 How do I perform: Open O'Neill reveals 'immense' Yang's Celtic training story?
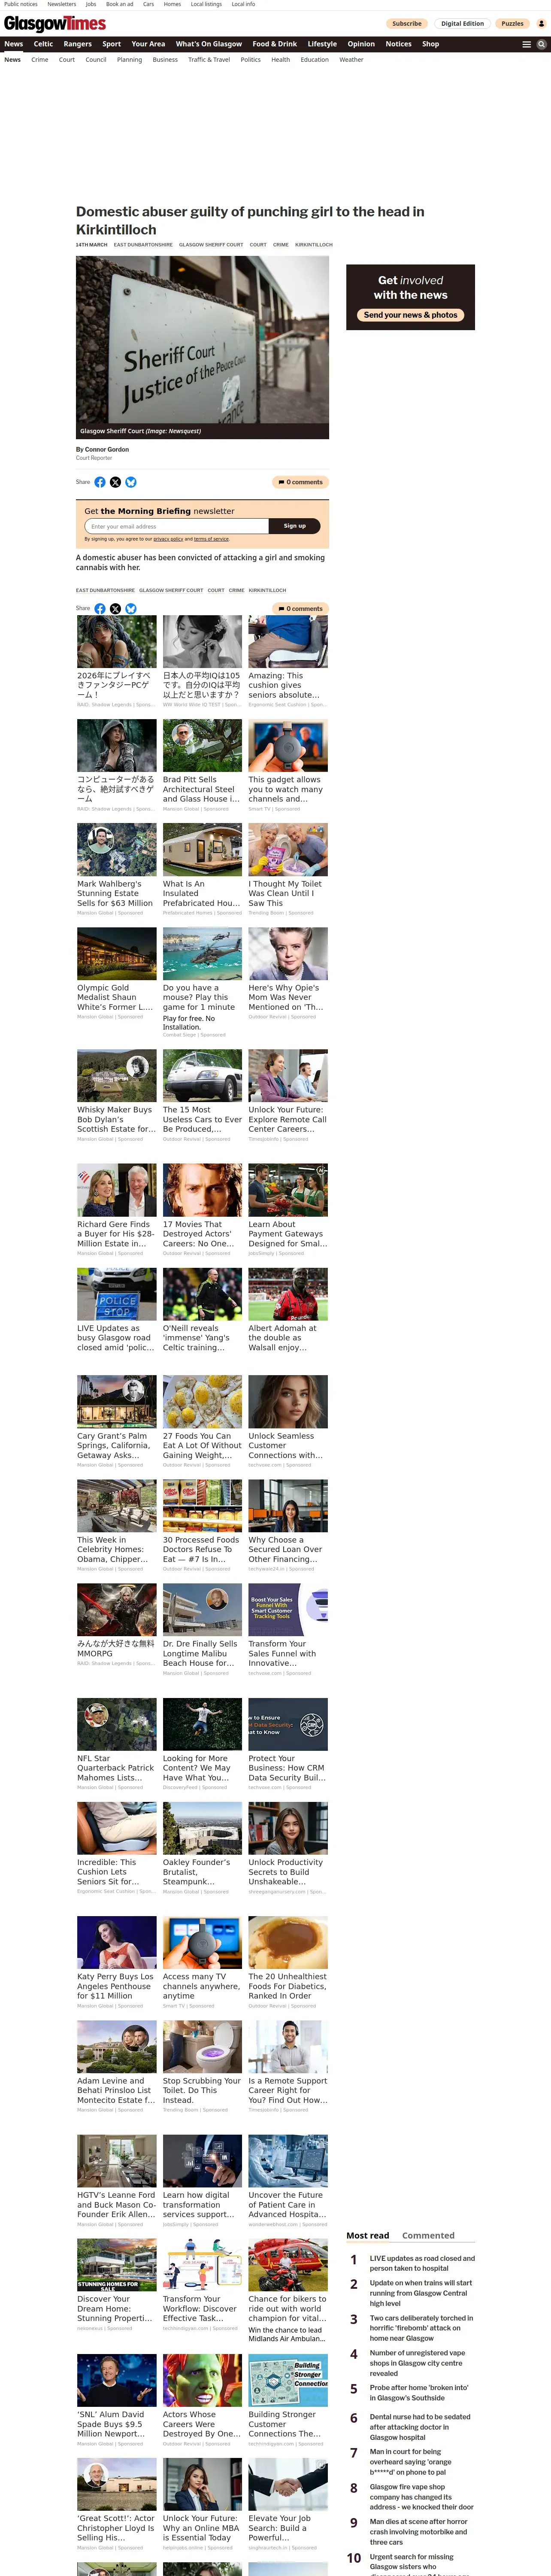pyautogui.click(x=202, y=1310)
